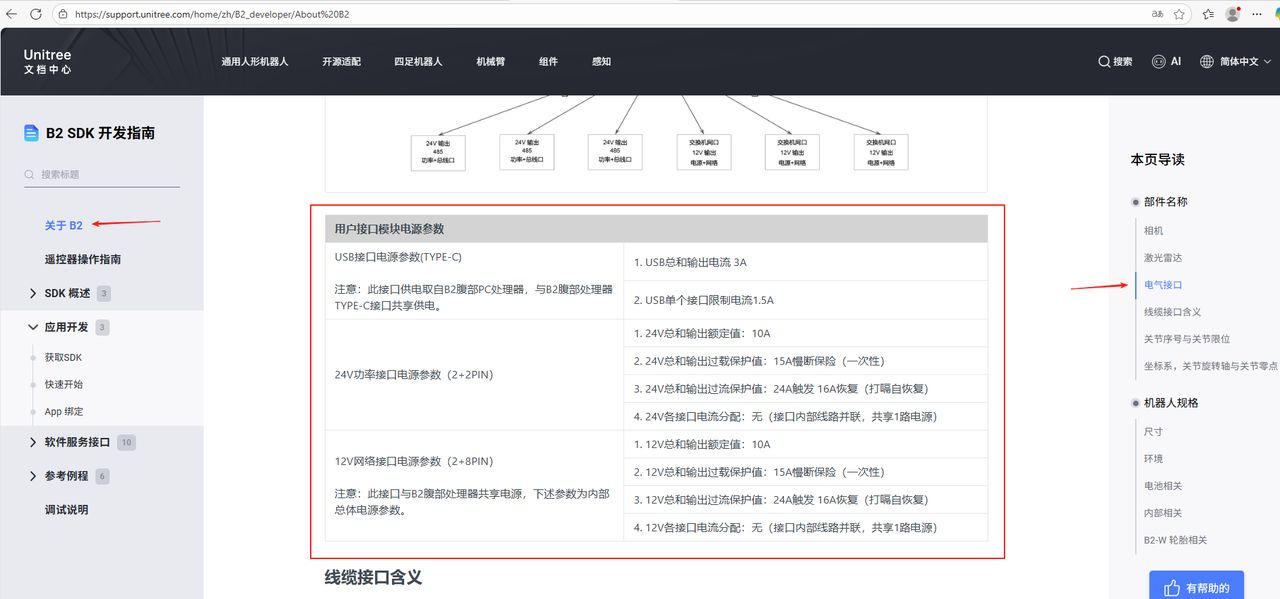Click the Unitree 文档中心 logo
The image size is (1280, 599).
coord(47,61)
